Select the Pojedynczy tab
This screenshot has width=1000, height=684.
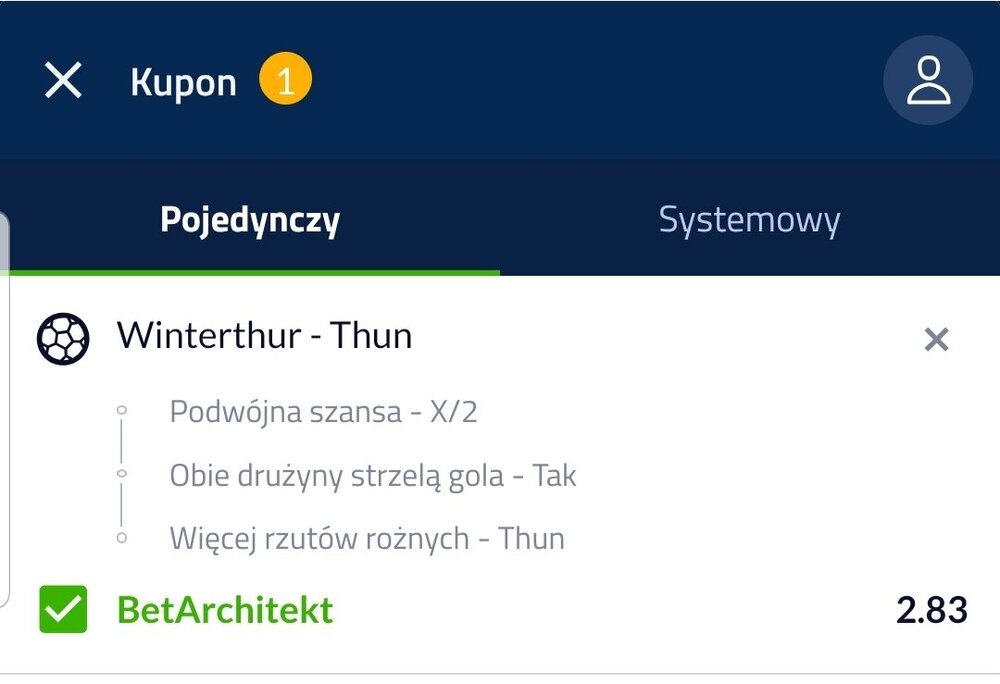pyautogui.click(x=250, y=219)
